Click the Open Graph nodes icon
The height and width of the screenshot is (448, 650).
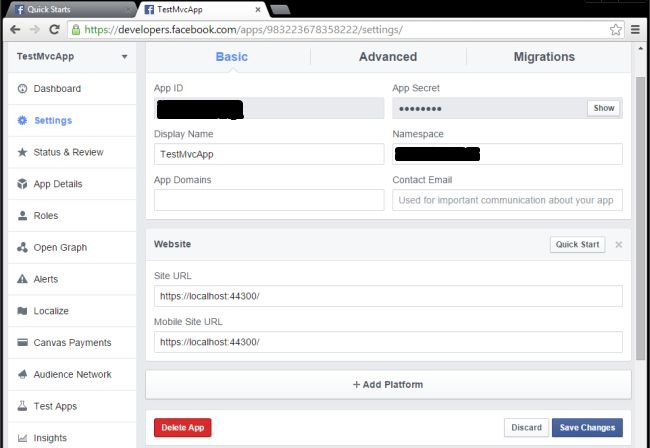(22, 247)
